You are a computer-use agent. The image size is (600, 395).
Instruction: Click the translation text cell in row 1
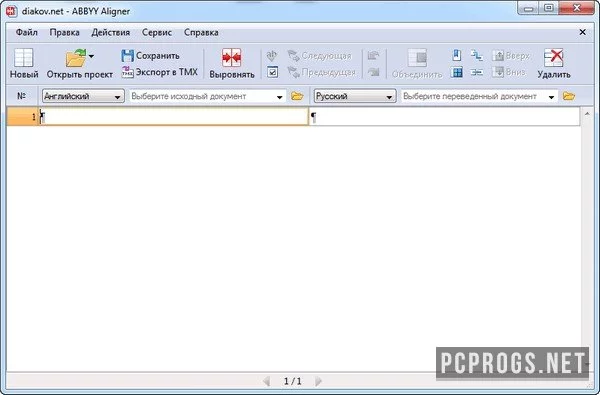click(444, 116)
